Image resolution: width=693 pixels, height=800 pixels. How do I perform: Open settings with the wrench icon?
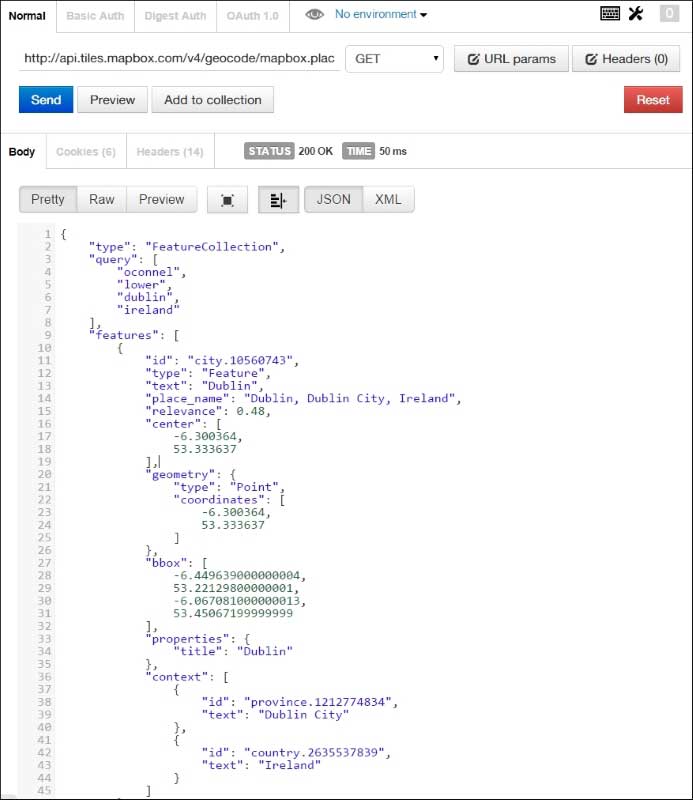637,14
